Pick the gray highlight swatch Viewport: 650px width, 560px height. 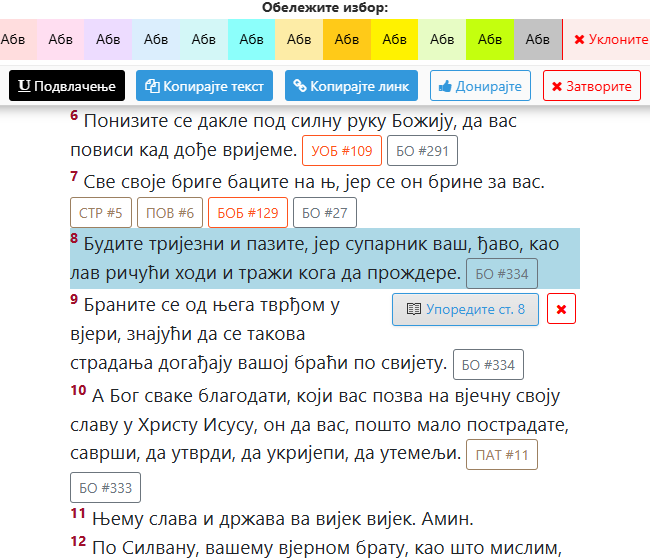point(538,39)
